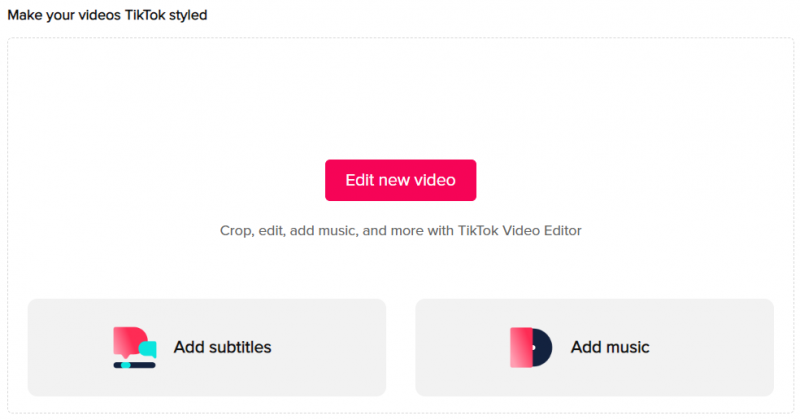This screenshot has width=800, height=420.
Task: Open the Add music card
Action: (x=594, y=347)
